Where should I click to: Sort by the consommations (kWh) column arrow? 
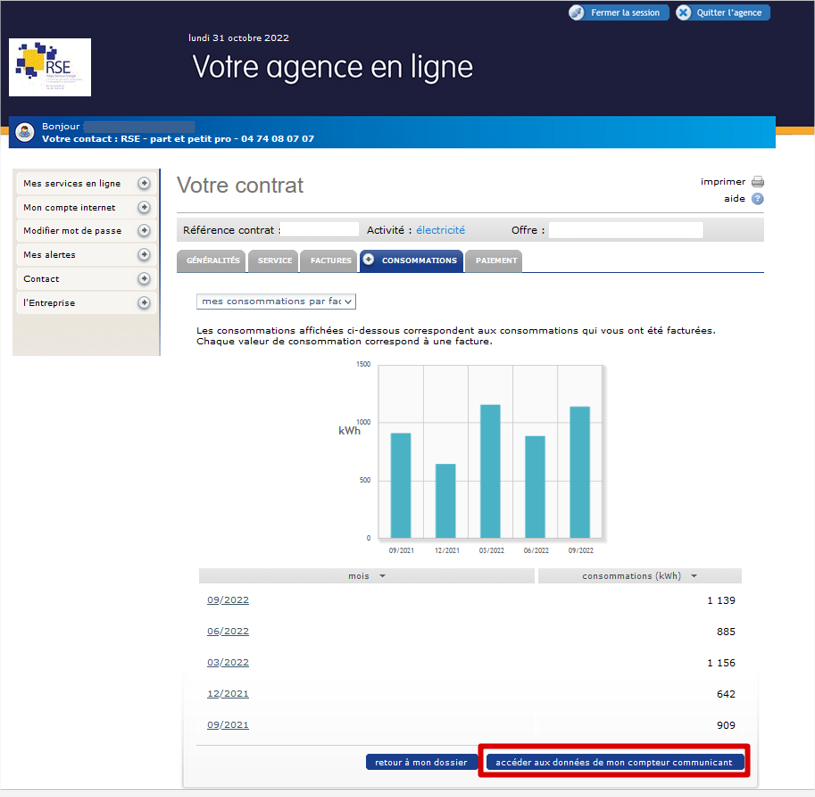[694, 576]
